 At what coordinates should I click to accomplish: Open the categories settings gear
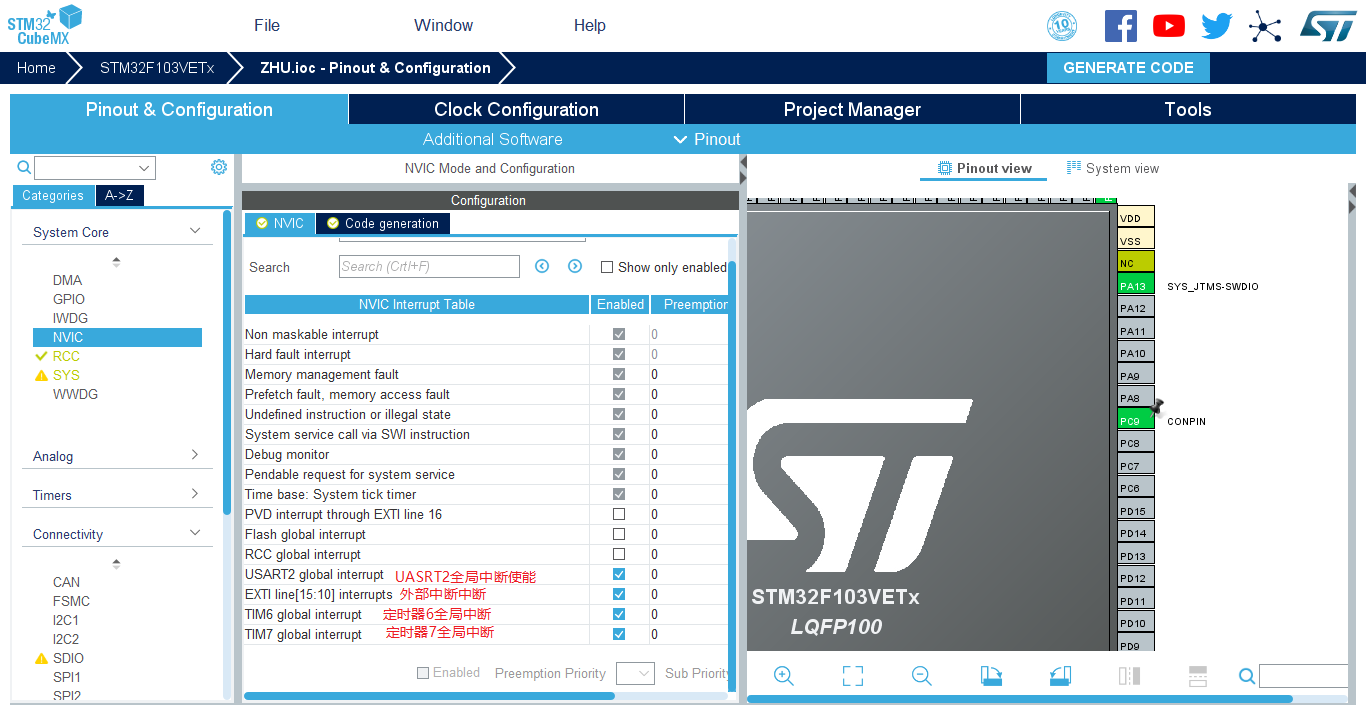(219, 167)
